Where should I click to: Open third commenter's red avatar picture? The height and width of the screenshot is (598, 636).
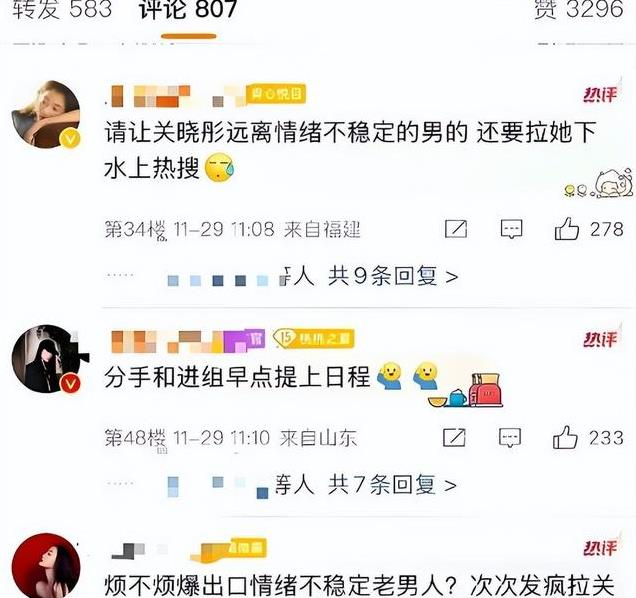(46, 566)
